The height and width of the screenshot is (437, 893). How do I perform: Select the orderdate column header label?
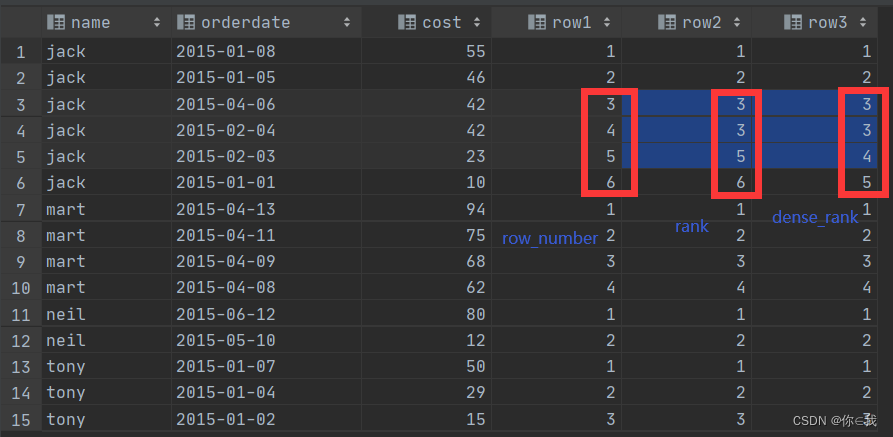pyautogui.click(x=245, y=22)
